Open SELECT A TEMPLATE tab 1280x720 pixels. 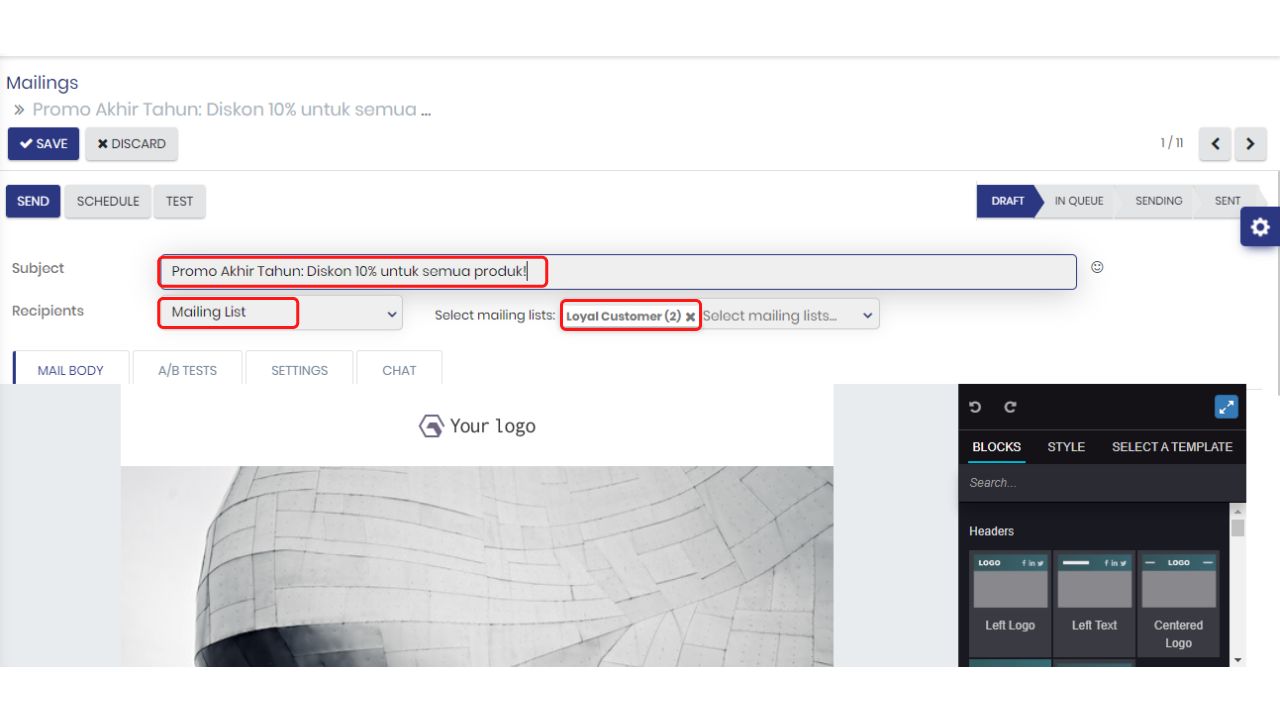pos(1172,447)
